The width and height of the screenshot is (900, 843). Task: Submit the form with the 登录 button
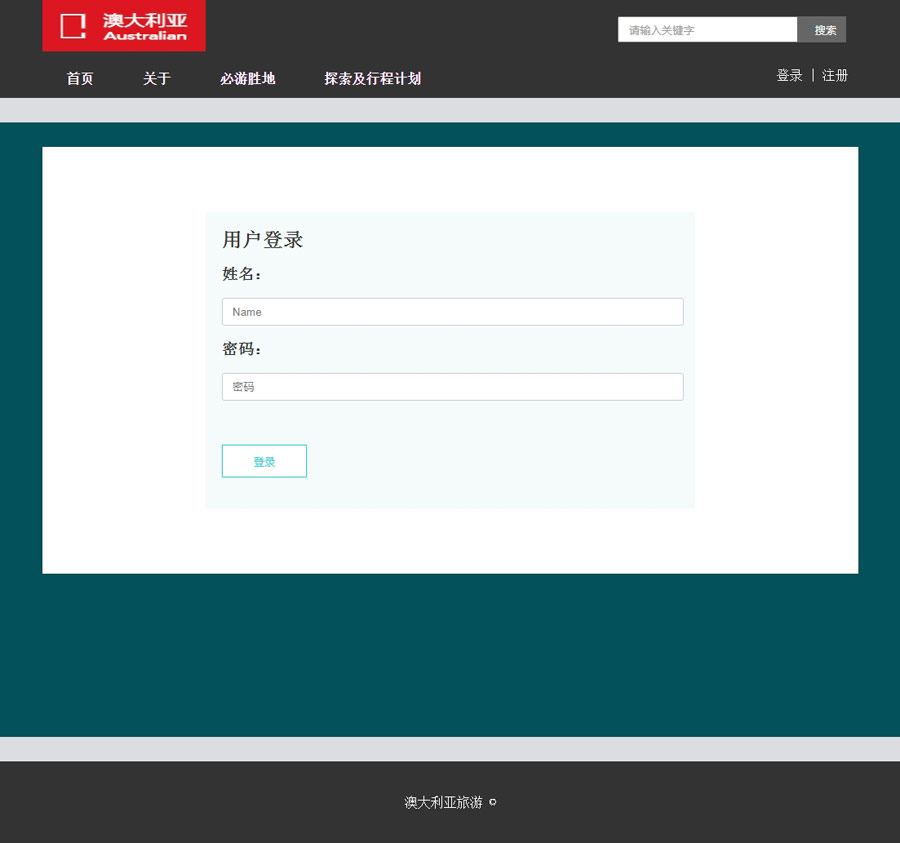(x=264, y=462)
